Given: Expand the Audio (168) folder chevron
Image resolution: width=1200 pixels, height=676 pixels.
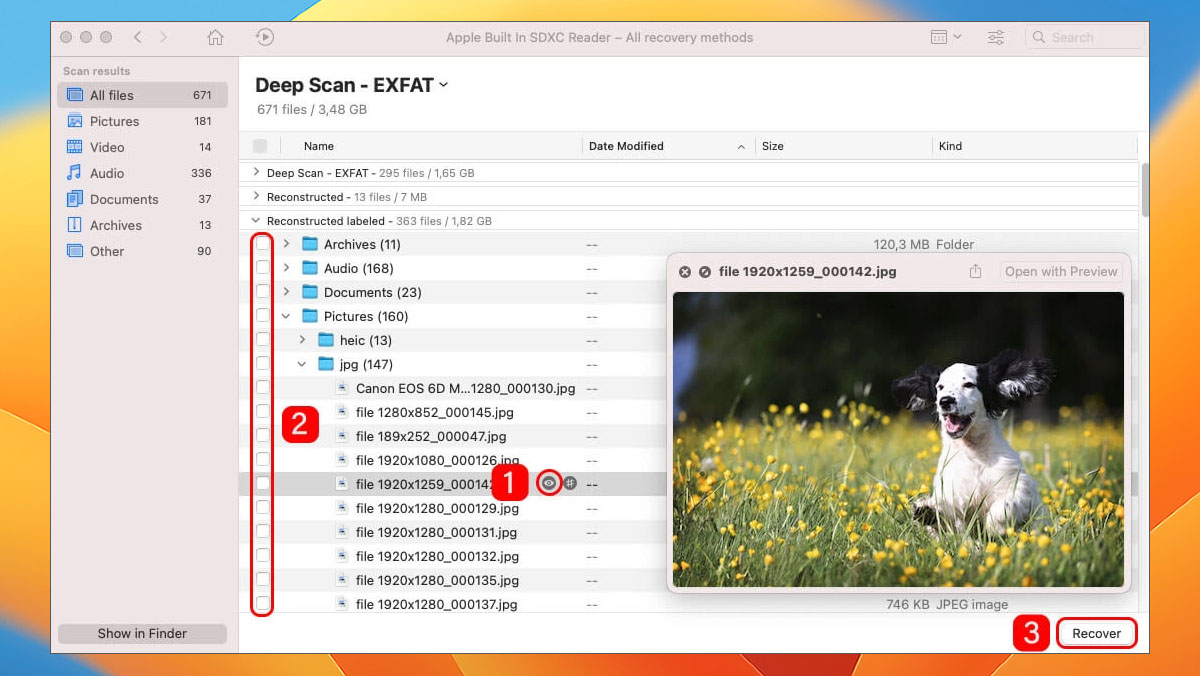Looking at the screenshot, I should tap(286, 268).
